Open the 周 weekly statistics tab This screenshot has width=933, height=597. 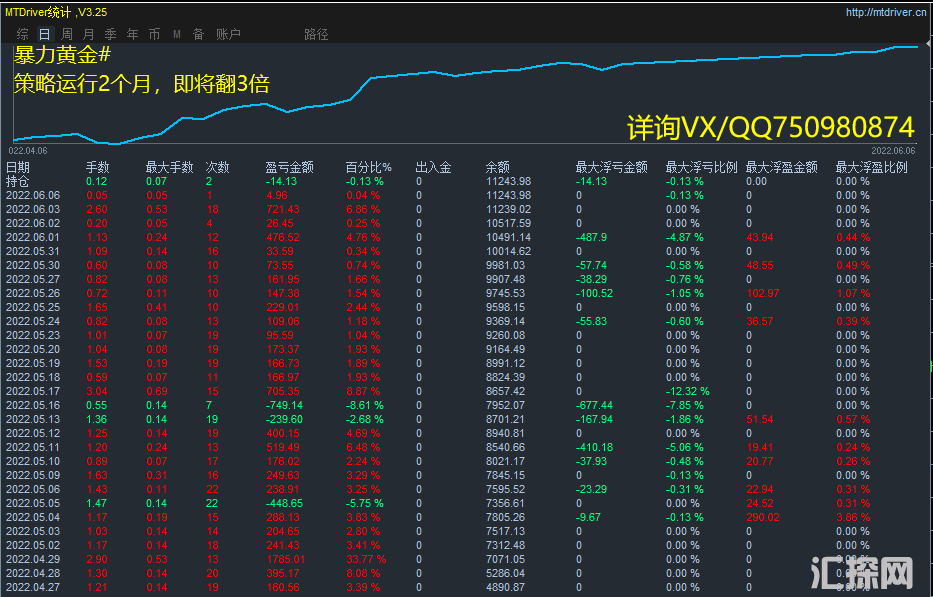click(67, 34)
